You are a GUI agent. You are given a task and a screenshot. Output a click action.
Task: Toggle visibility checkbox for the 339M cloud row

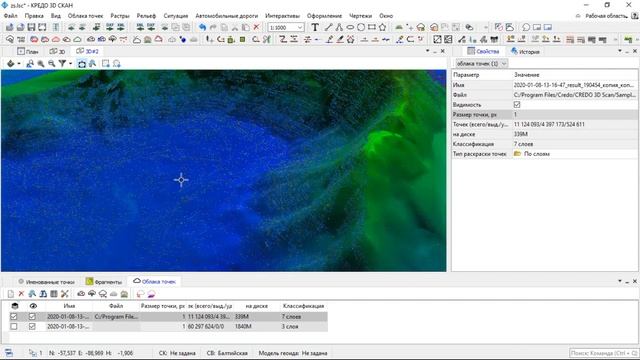32,316
